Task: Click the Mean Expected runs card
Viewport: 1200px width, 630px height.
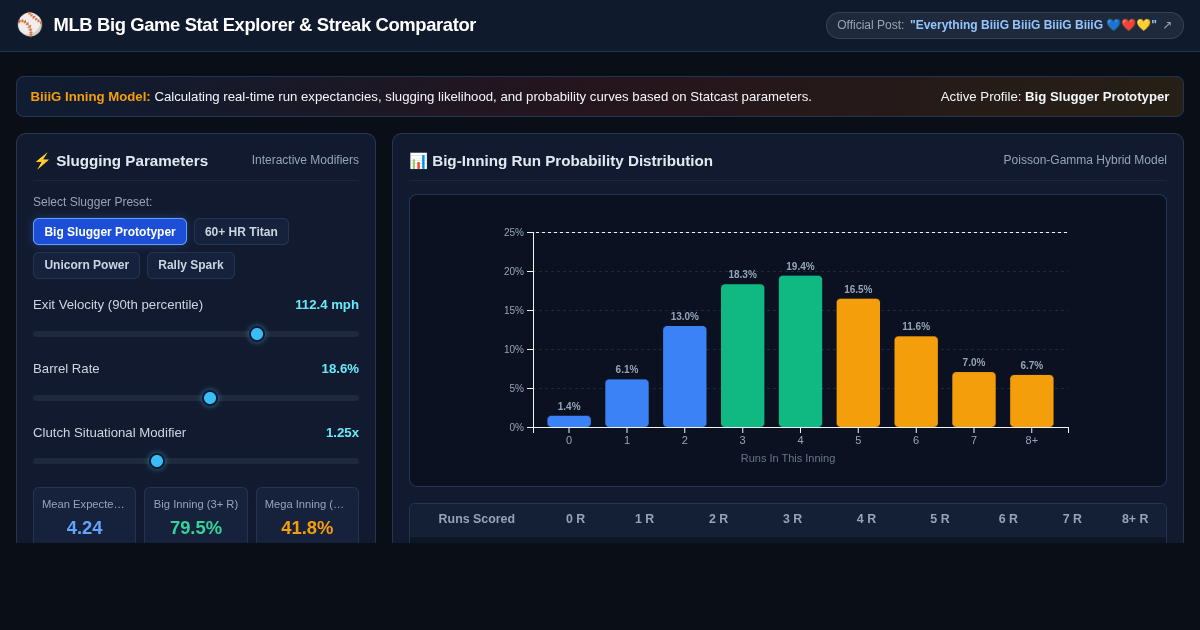Action: click(x=85, y=515)
